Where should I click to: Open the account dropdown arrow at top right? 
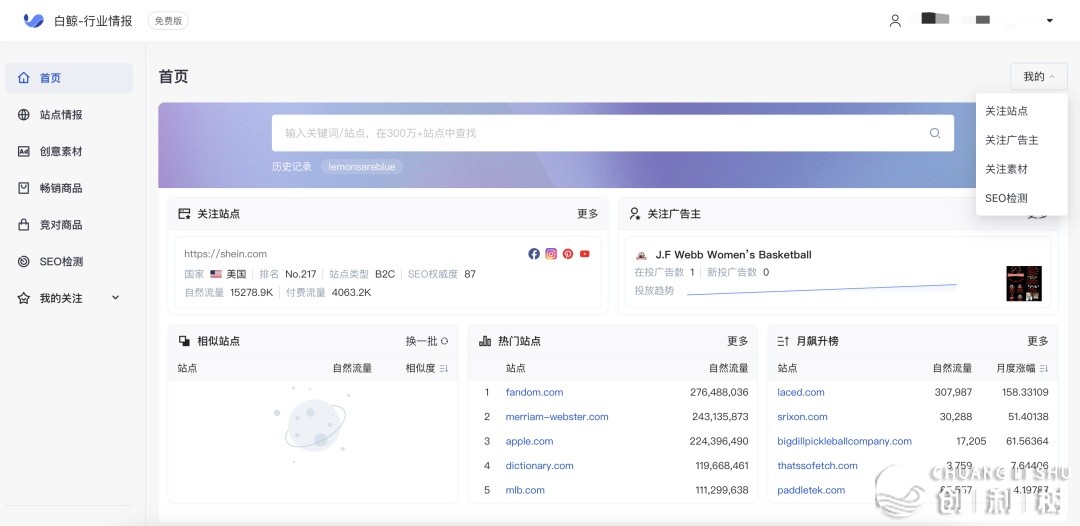[1049, 21]
